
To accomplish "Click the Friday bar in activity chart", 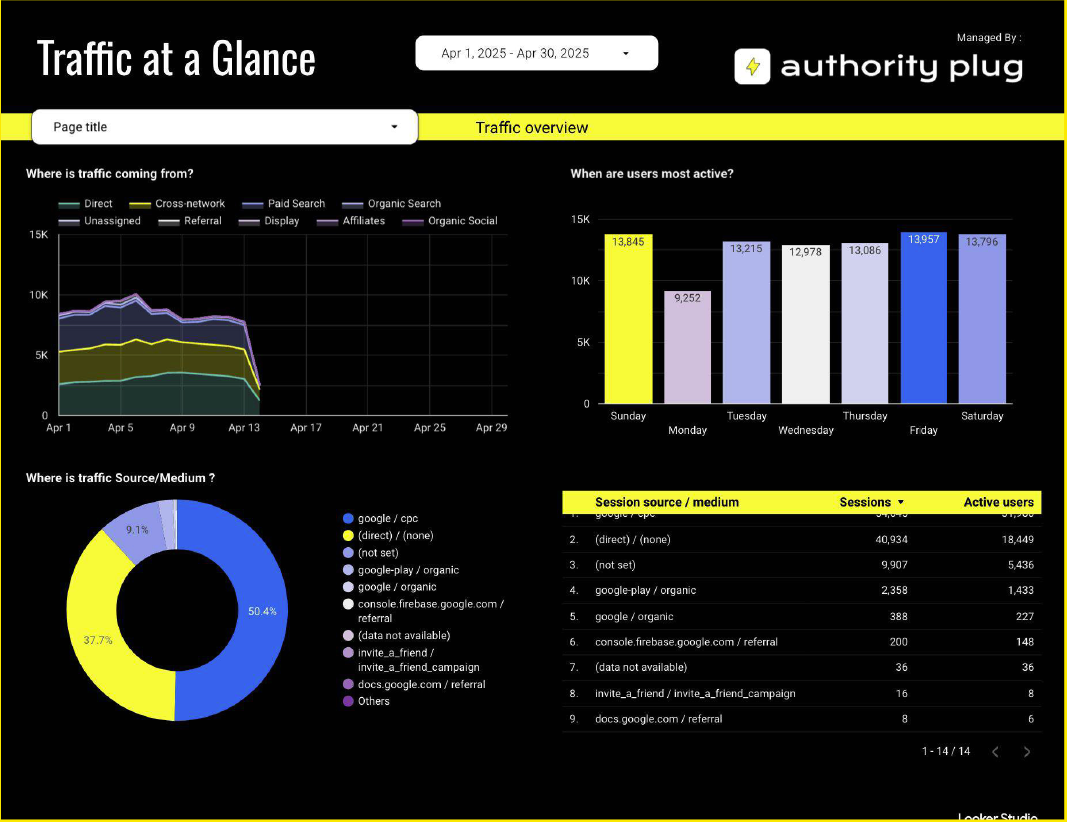I will (924, 318).
